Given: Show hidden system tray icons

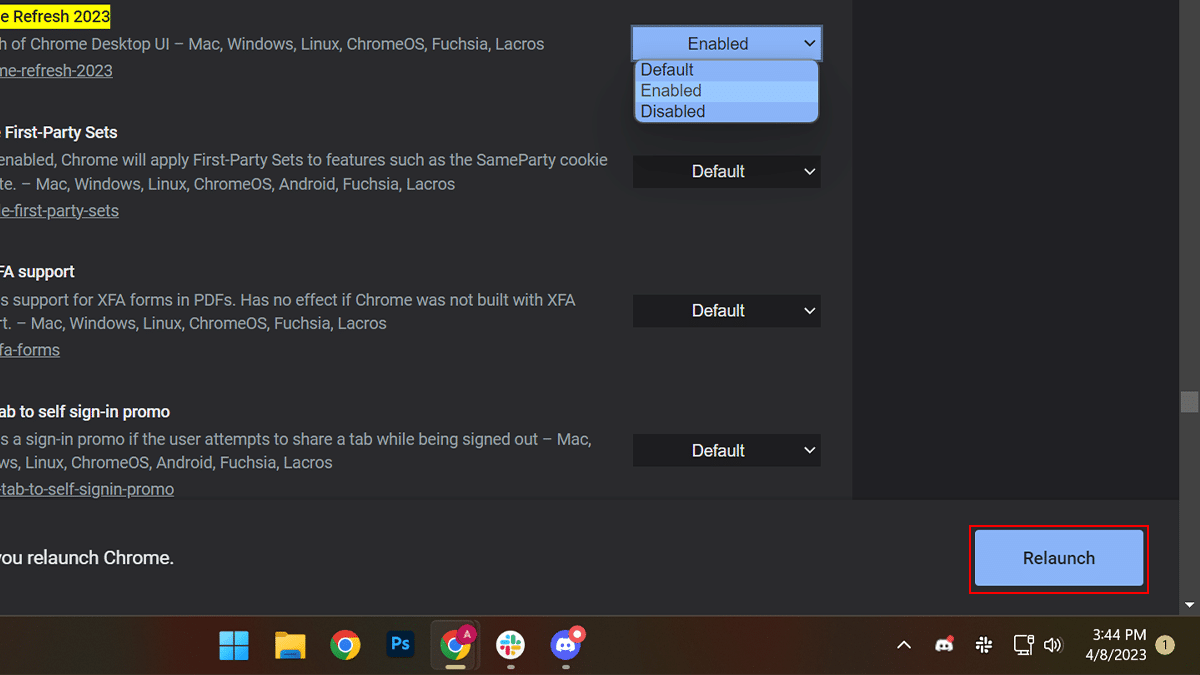Looking at the screenshot, I should click(x=904, y=646).
